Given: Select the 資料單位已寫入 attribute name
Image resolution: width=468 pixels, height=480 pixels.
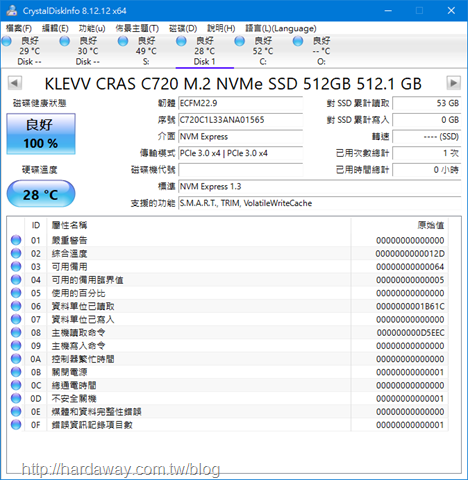Looking at the screenshot, I should 83,320.
